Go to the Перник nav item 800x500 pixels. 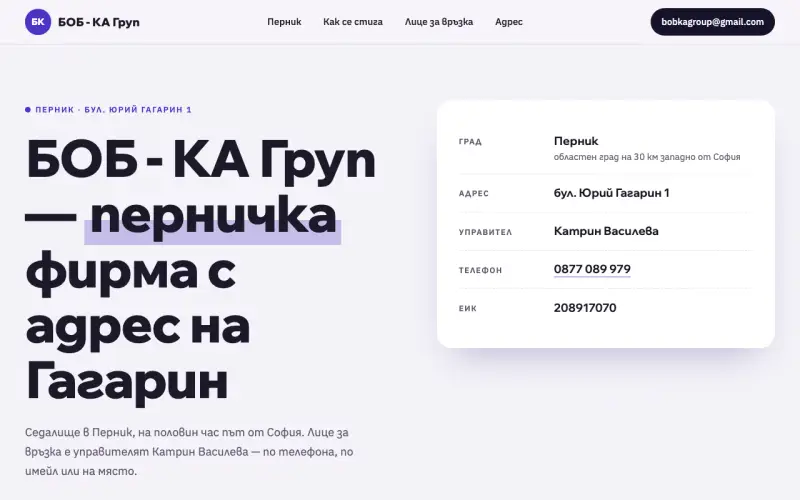pos(284,22)
